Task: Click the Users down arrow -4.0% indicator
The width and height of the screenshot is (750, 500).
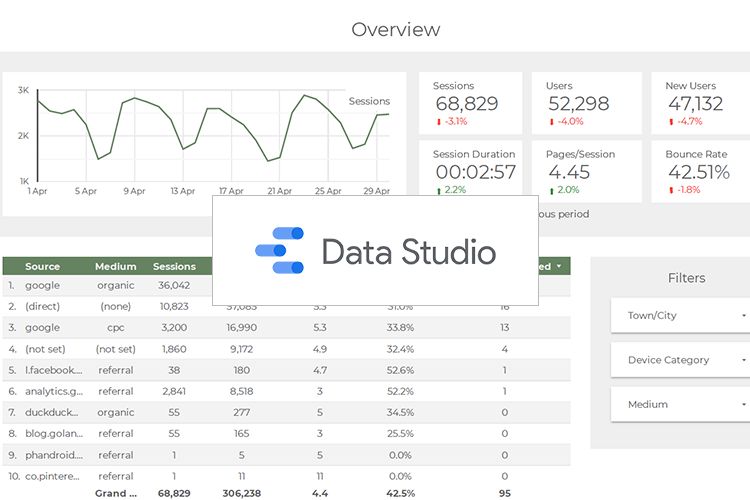Action: click(x=566, y=122)
